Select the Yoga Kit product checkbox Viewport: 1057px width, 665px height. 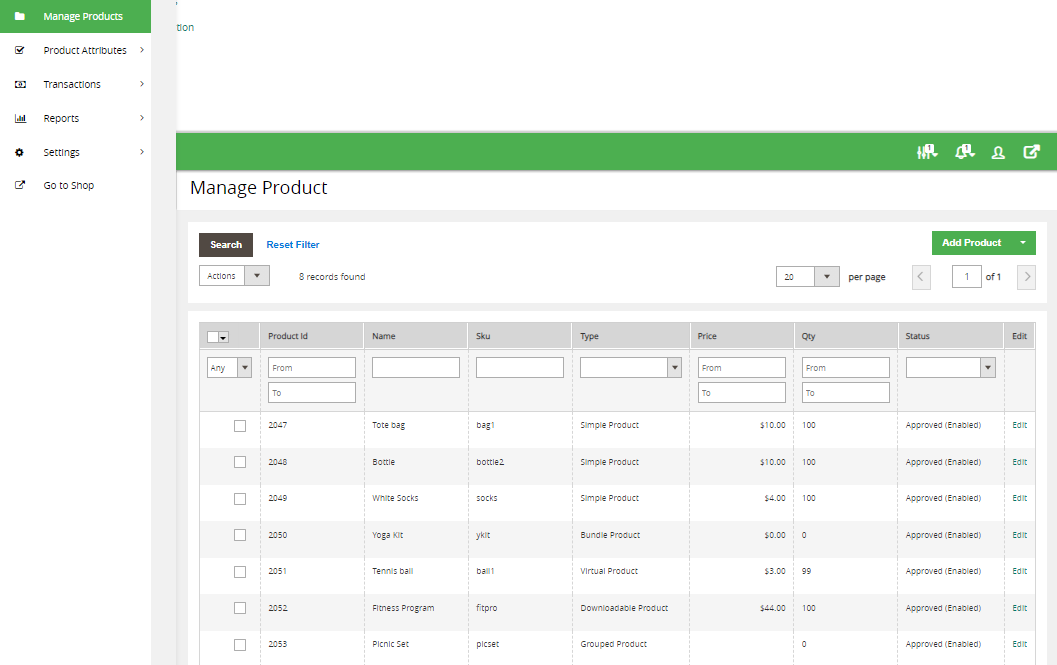[x=240, y=535]
